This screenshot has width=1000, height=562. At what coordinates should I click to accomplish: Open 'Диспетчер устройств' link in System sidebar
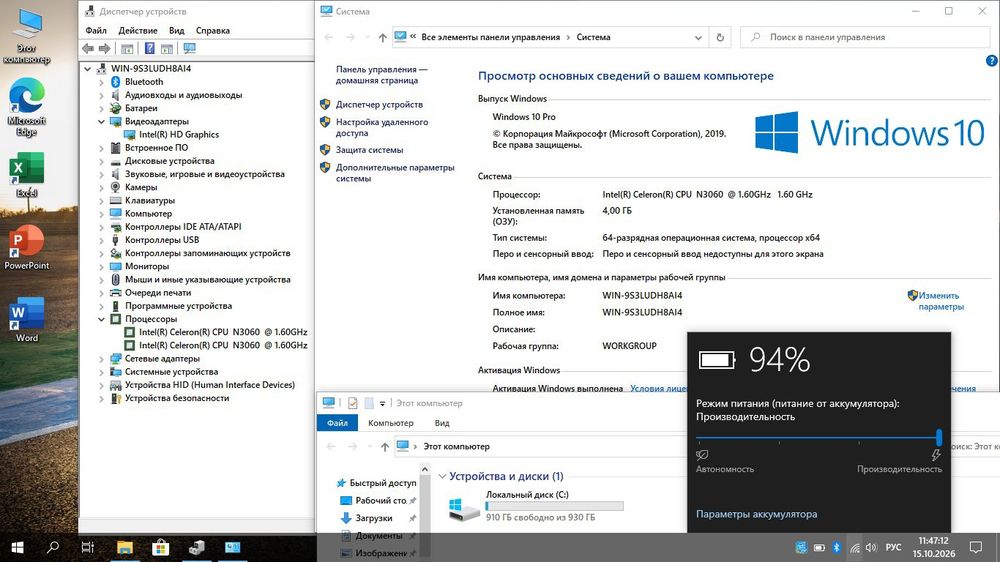click(x=379, y=105)
